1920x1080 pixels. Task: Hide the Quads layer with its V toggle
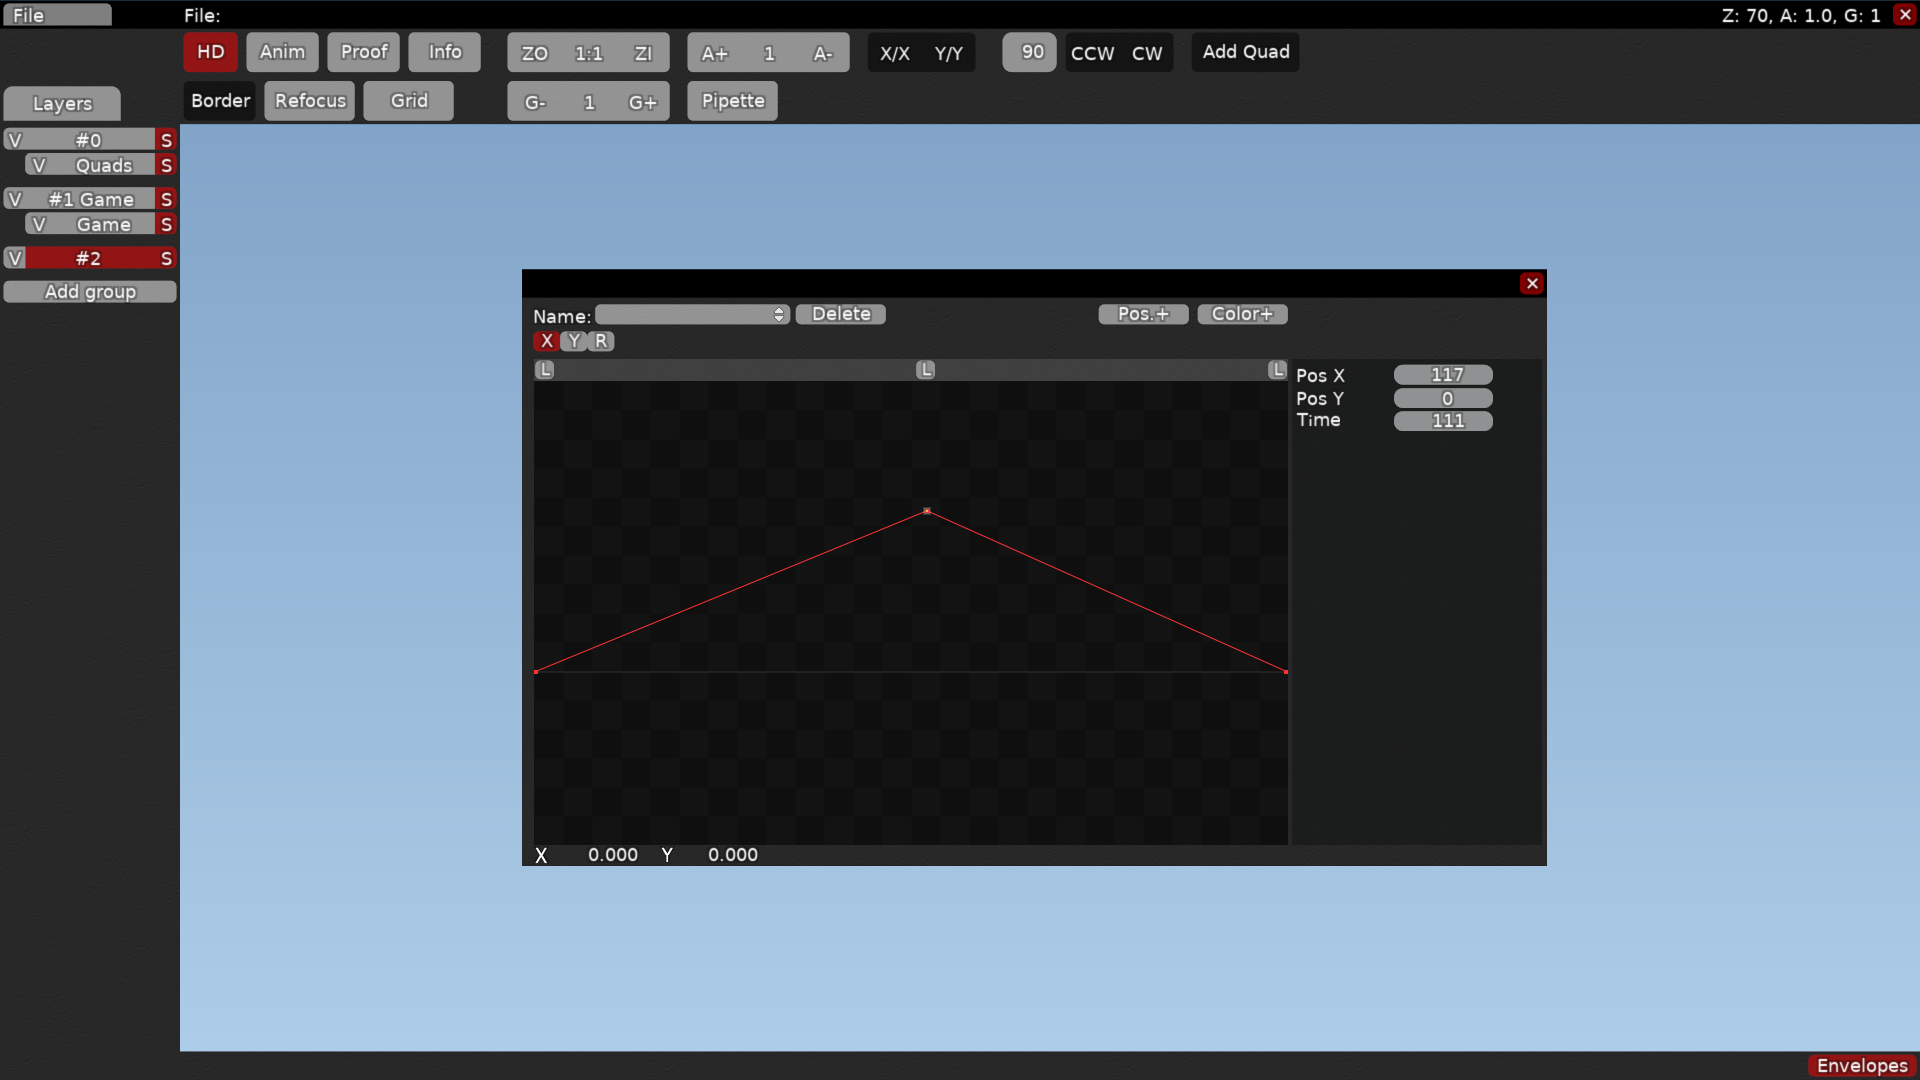click(x=39, y=165)
